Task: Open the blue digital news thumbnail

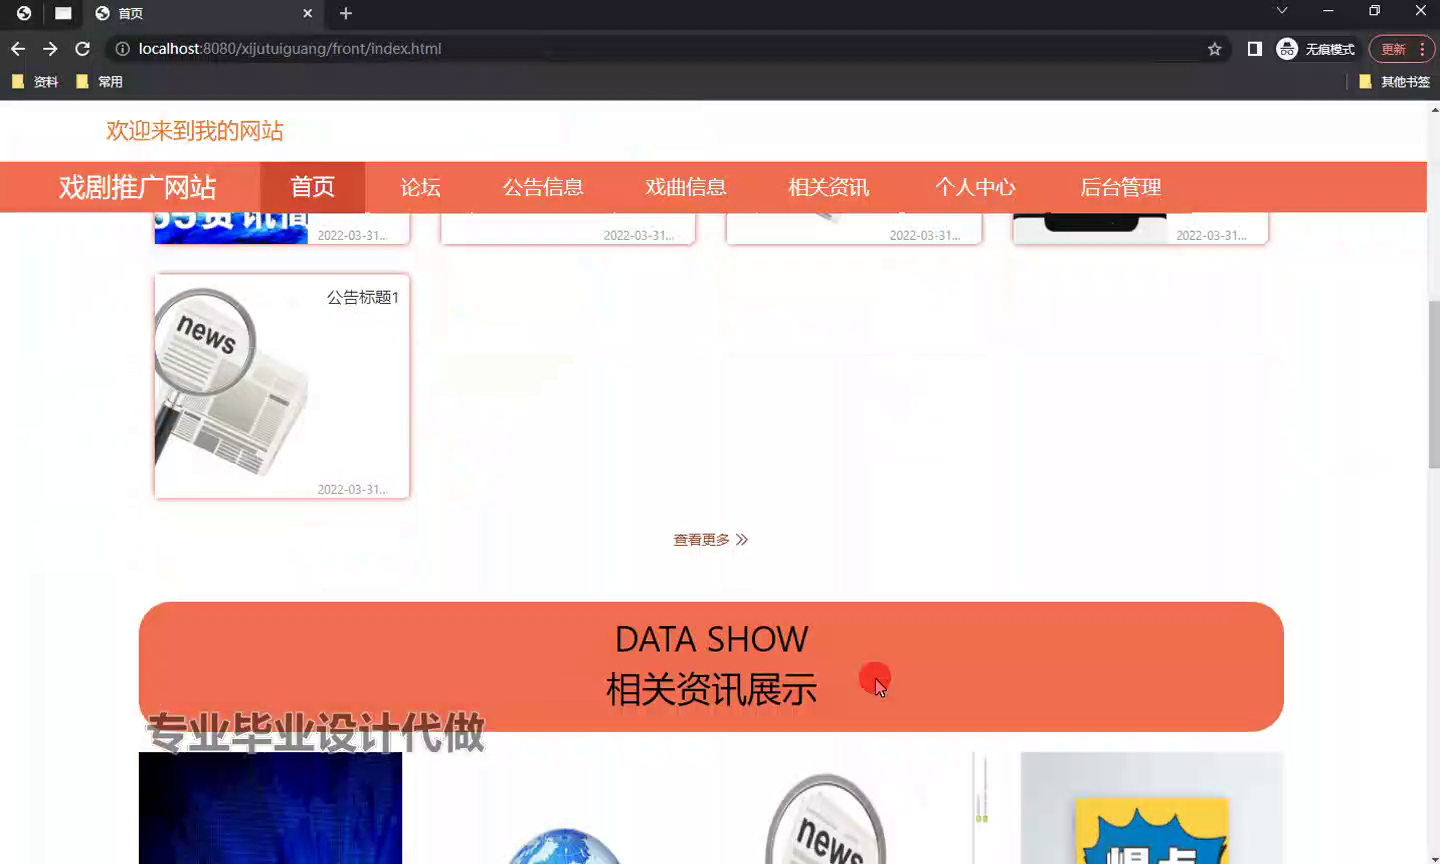Action: click(x=270, y=808)
